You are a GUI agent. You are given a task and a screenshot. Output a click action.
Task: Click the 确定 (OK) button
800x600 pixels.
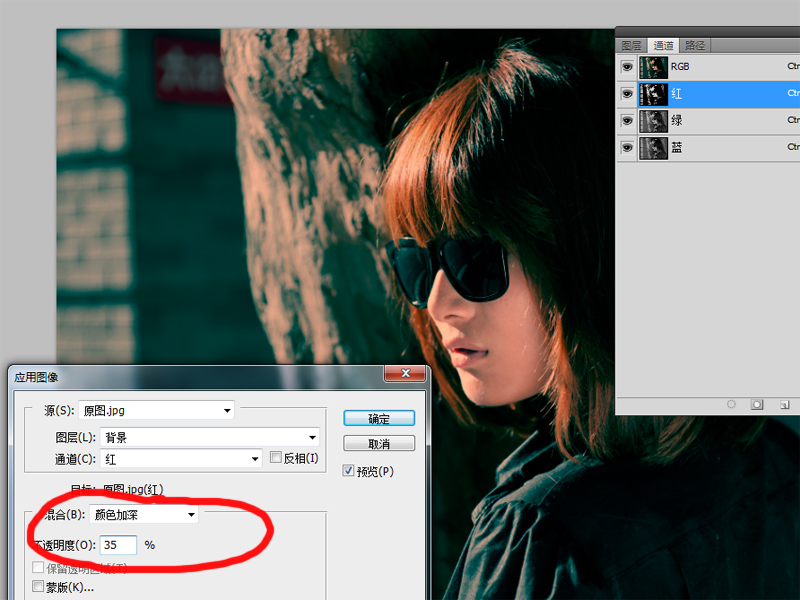click(378, 418)
